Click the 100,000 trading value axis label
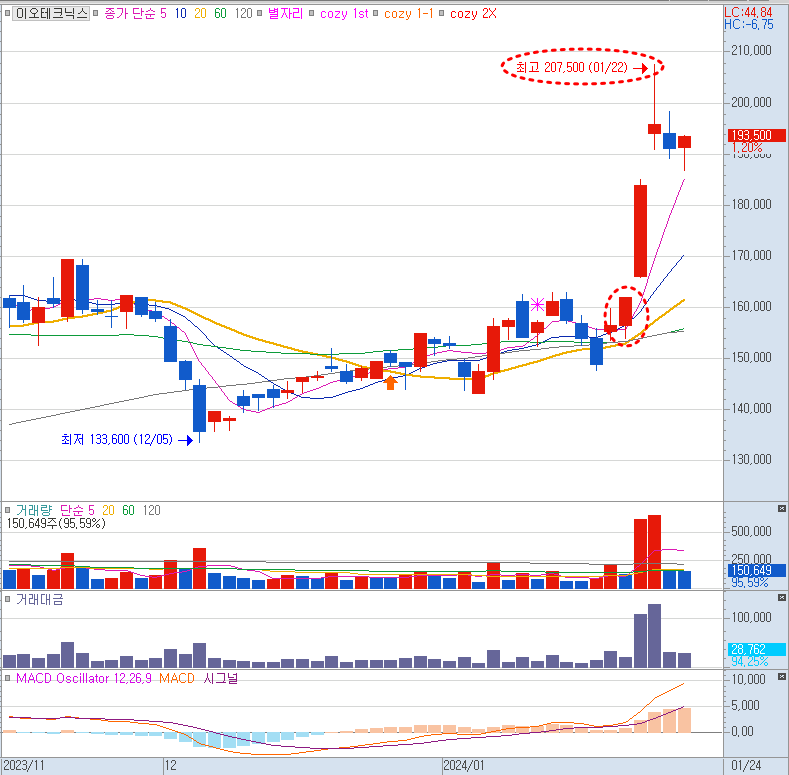Image resolution: width=789 pixels, height=775 pixels. 751,617
